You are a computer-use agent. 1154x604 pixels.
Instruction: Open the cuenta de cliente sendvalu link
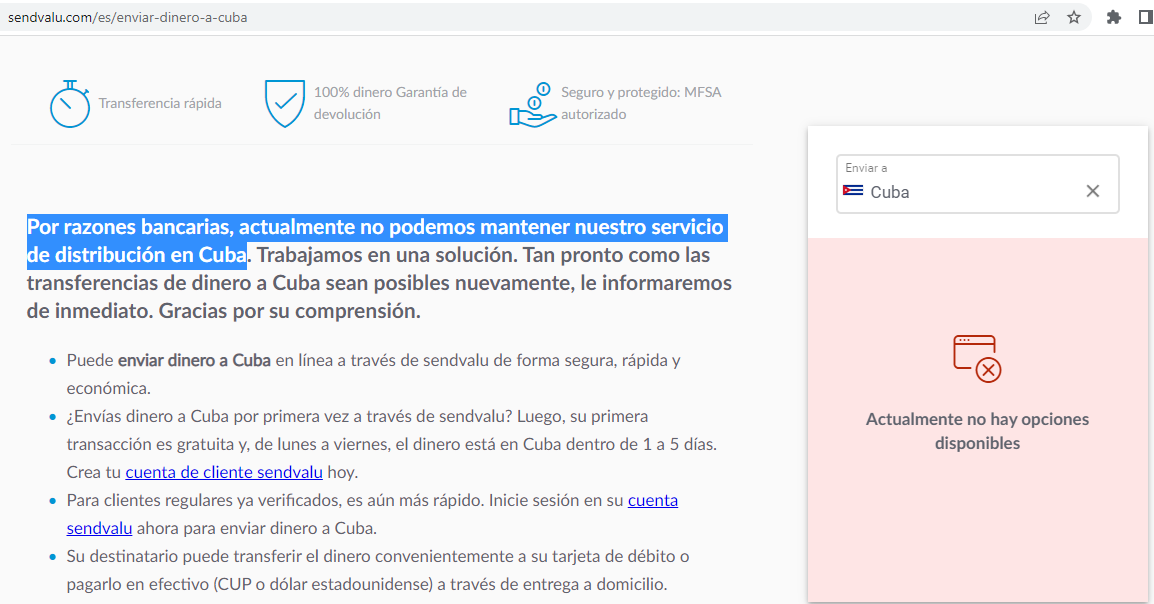(224, 472)
